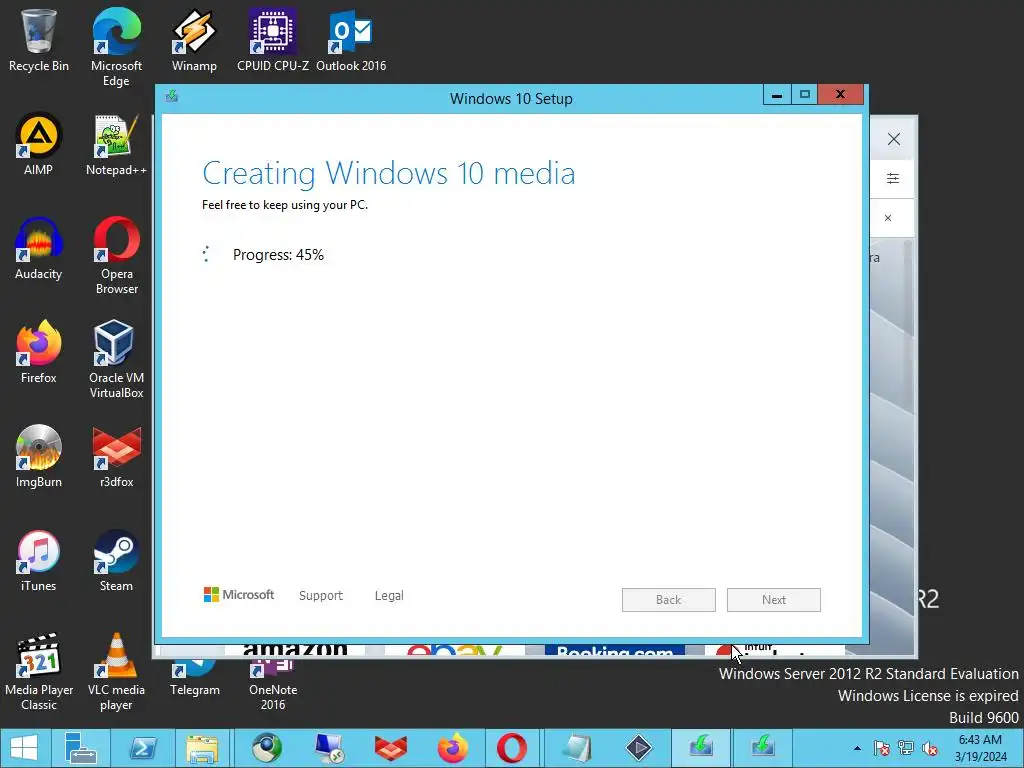Screen dimensions: 1024x768
Task: Click the Support link in Setup
Action: coord(321,596)
